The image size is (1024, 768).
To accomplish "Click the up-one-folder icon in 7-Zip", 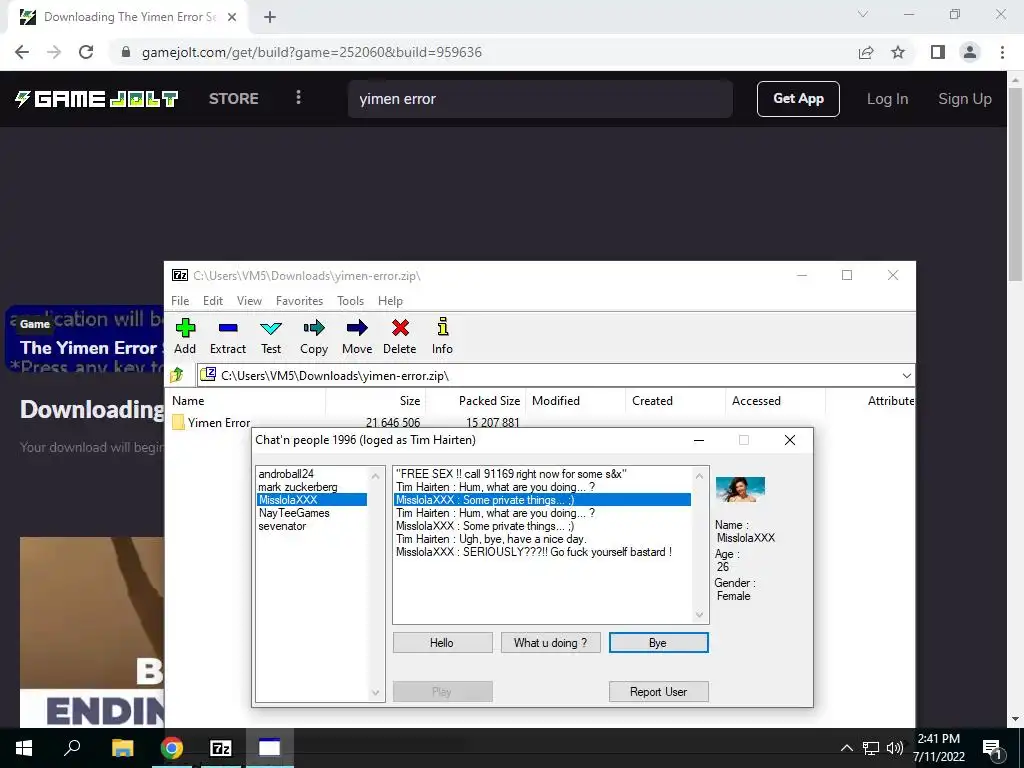I will 177,376.
